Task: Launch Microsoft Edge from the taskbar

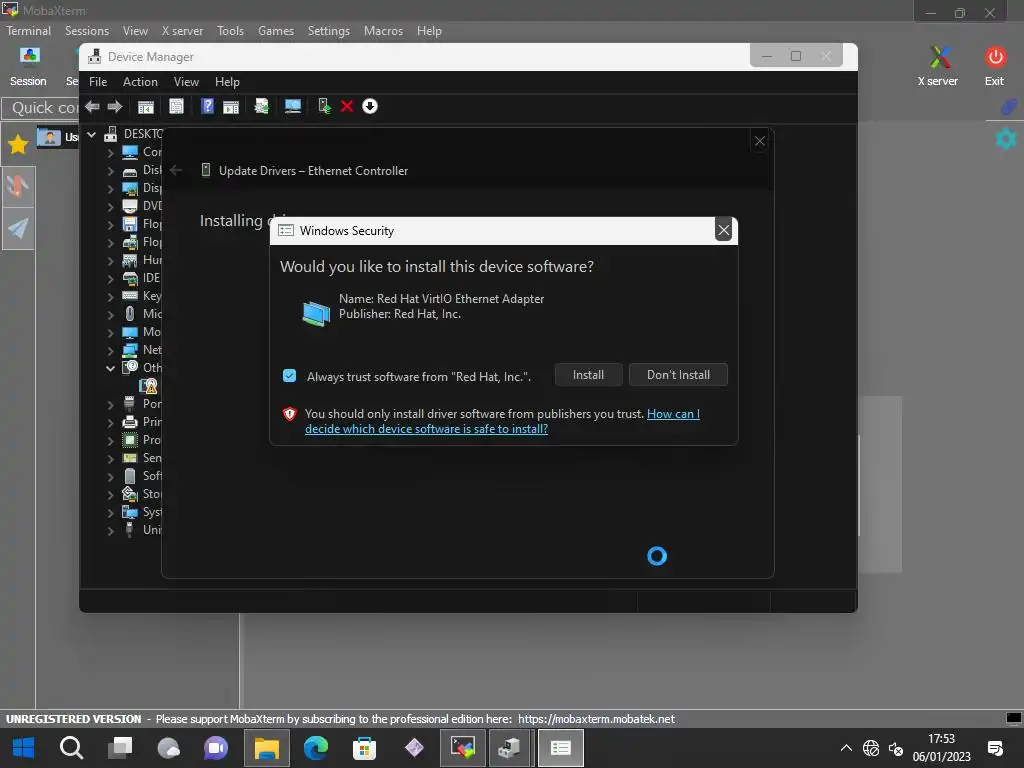Action: (x=316, y=748)
